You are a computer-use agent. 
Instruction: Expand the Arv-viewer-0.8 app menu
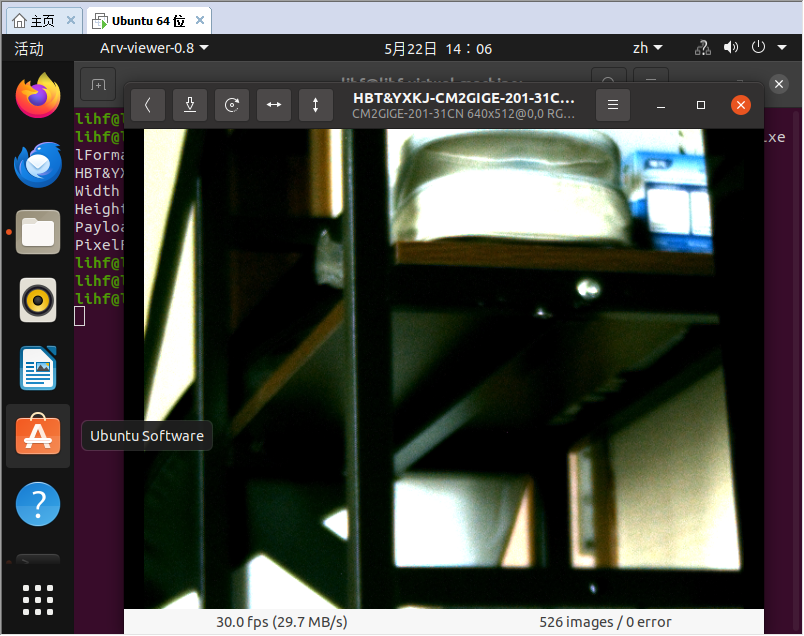tap(154, 48)
